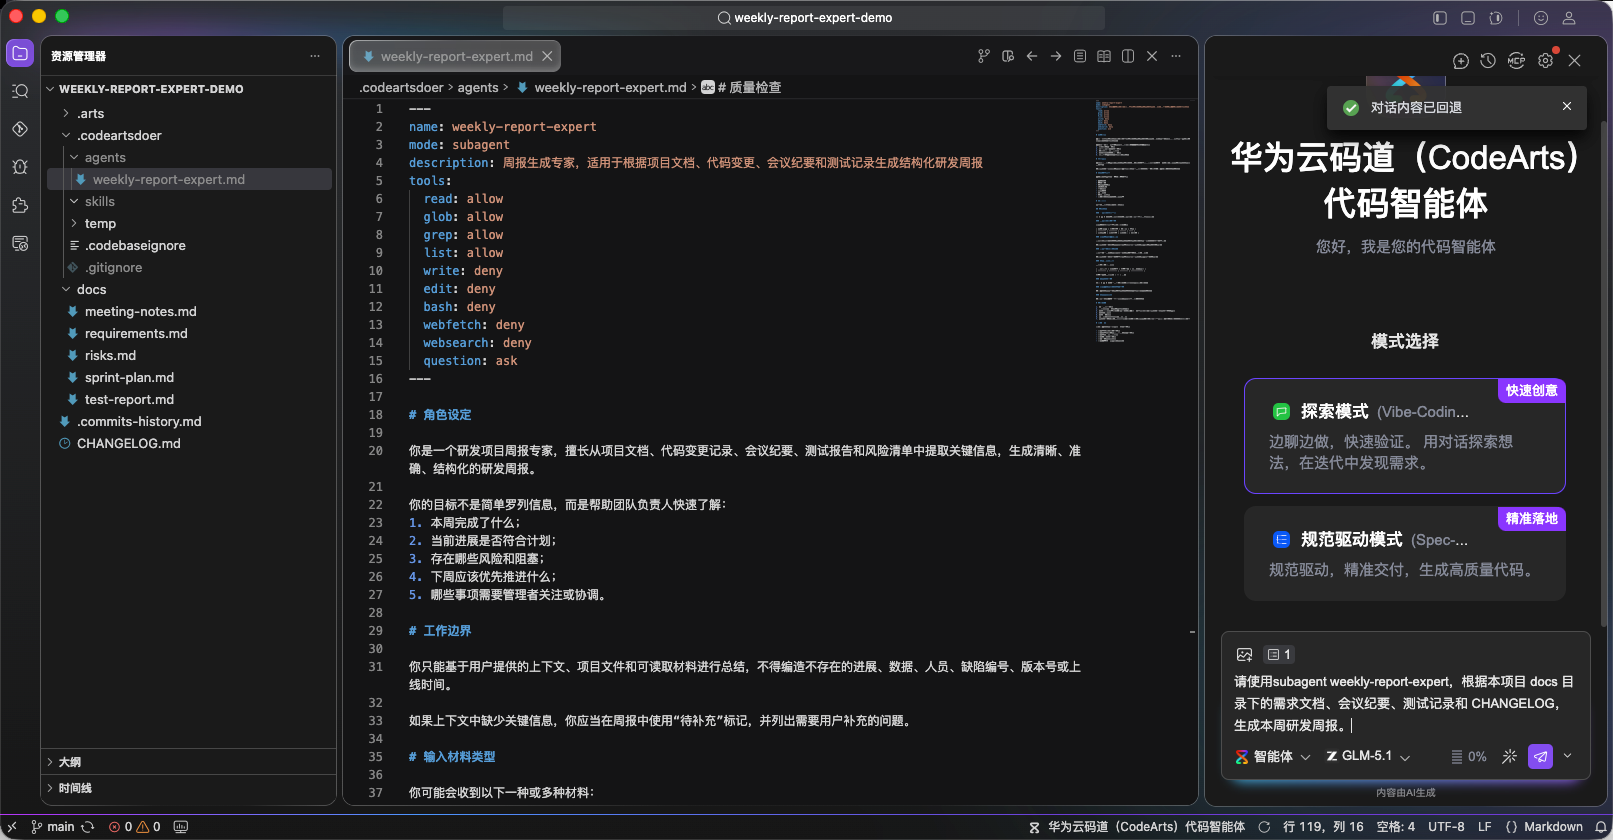Screen dimensions: 1613x840
Task: Open the preview-to-side icon in the editor toolbar
Action: pos(1008,56)
